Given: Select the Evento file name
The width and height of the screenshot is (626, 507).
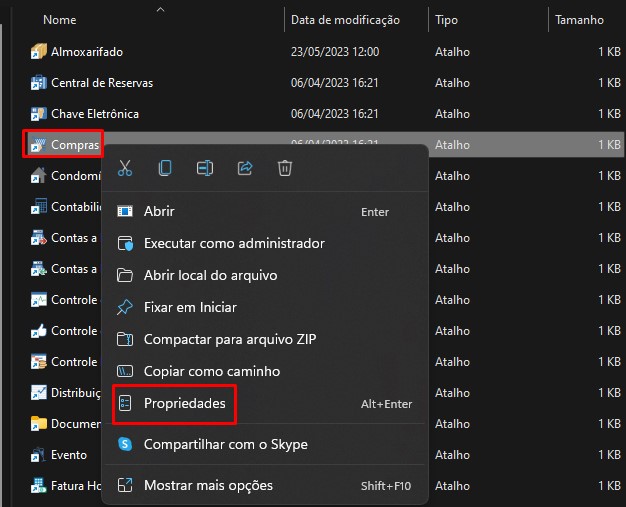Looking at the screenshot, I should coord(69,455).
